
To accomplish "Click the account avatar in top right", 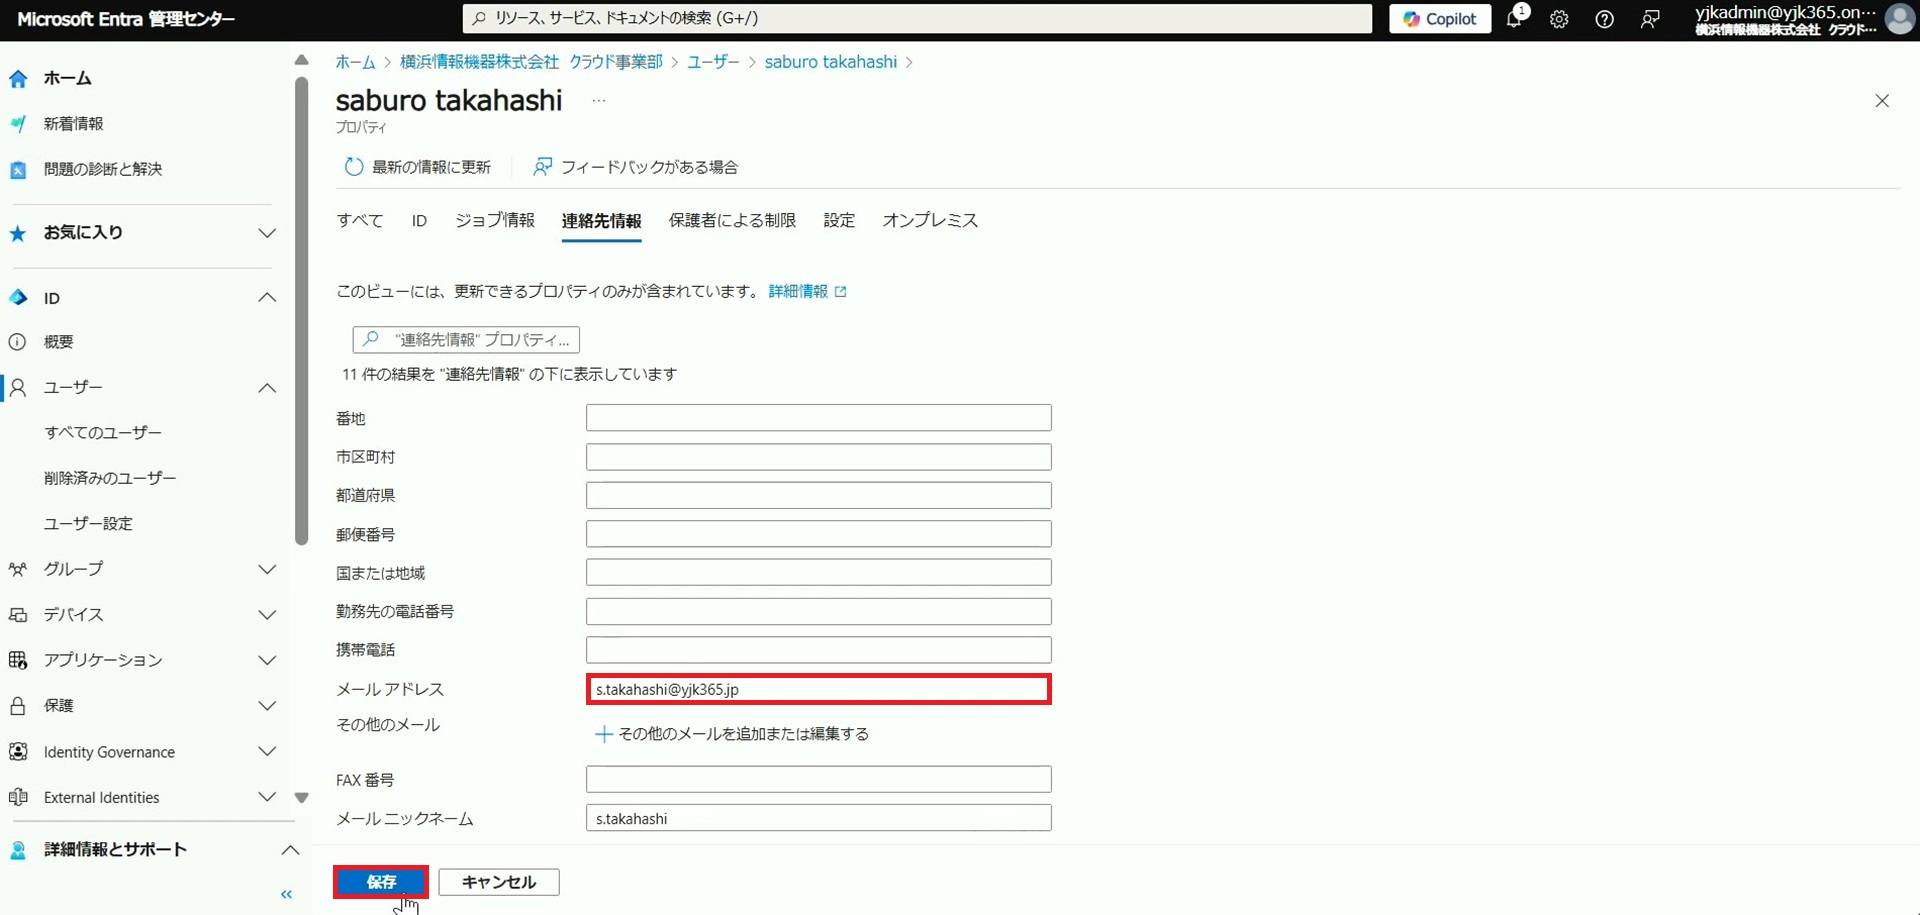I will pyautogui.click(x=1898, y=19).
